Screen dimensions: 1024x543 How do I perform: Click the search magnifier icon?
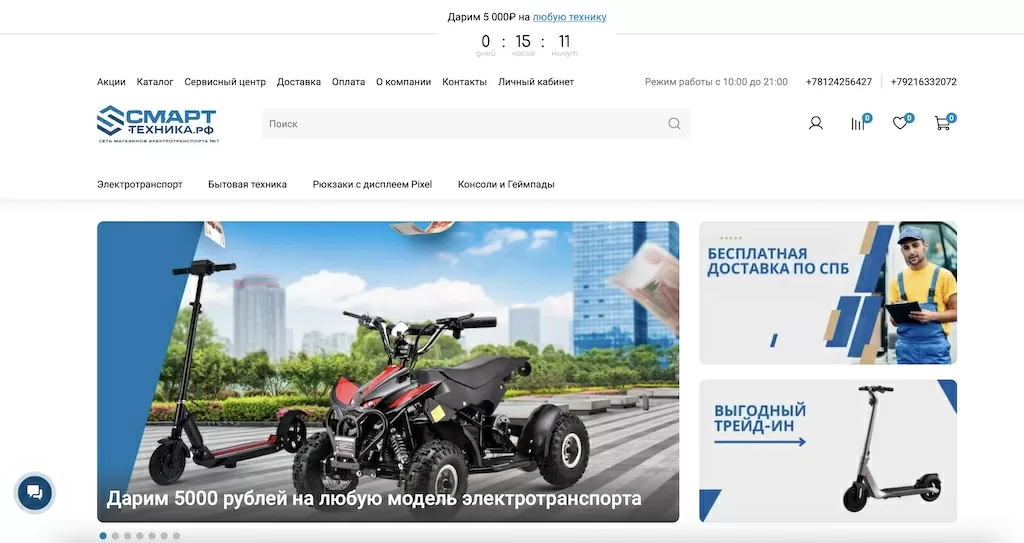674,124
